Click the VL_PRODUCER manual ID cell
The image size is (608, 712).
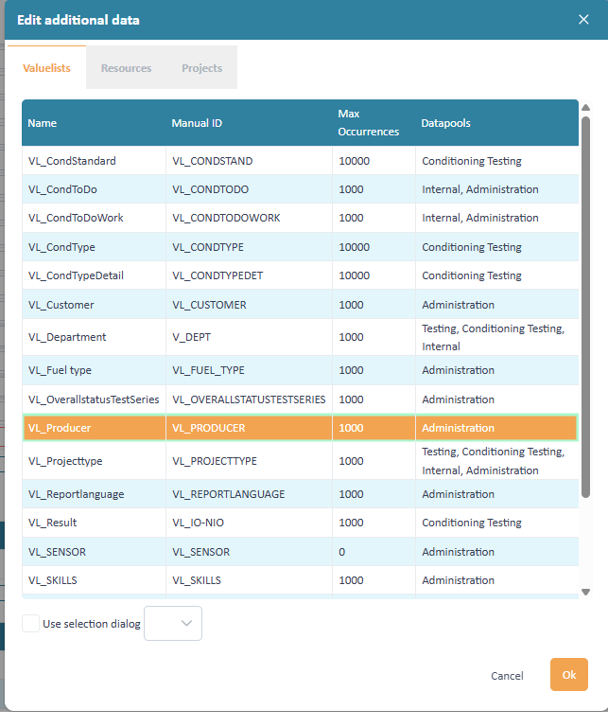[249, 428]
